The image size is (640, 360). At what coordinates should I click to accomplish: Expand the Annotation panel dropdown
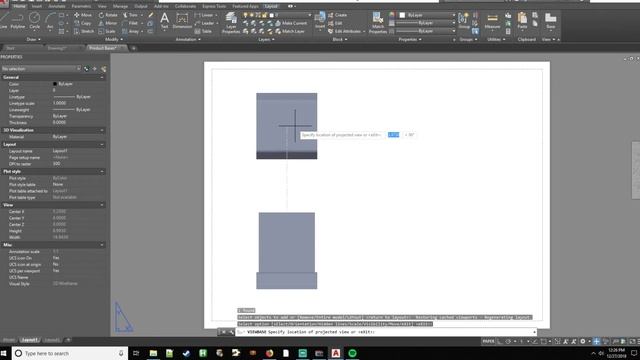click(x=188, y=40)
